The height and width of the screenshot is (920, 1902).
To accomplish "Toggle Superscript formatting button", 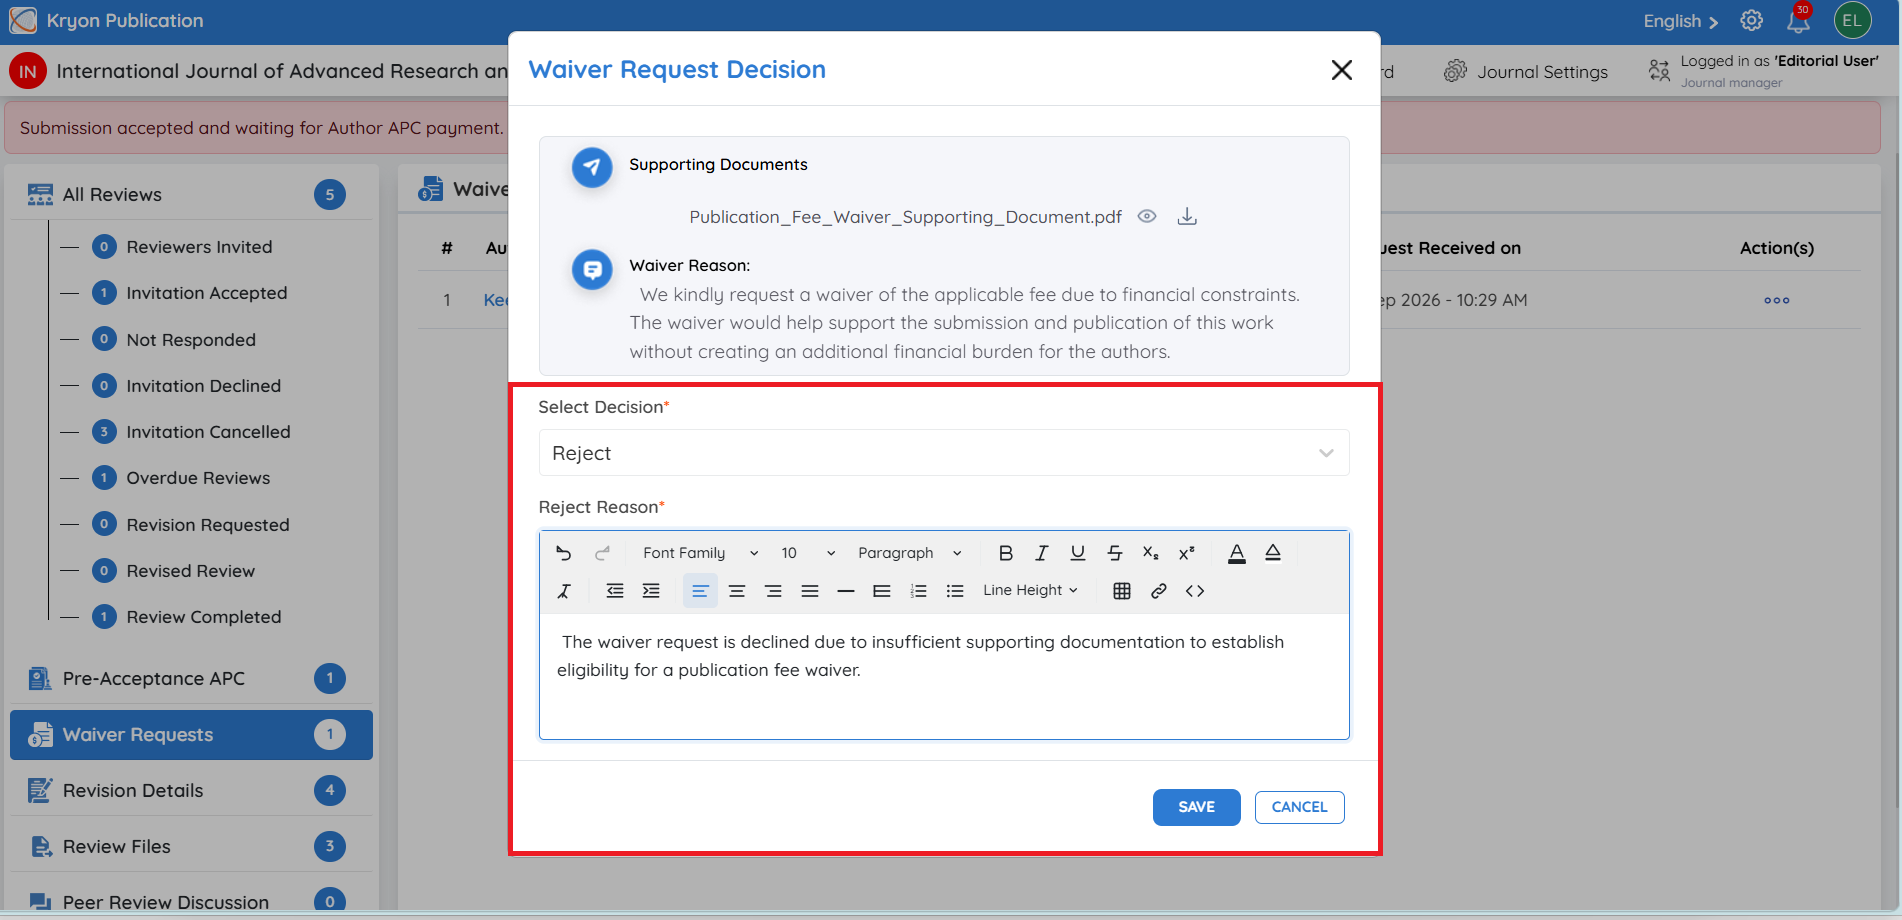I will coord(1187,553).
